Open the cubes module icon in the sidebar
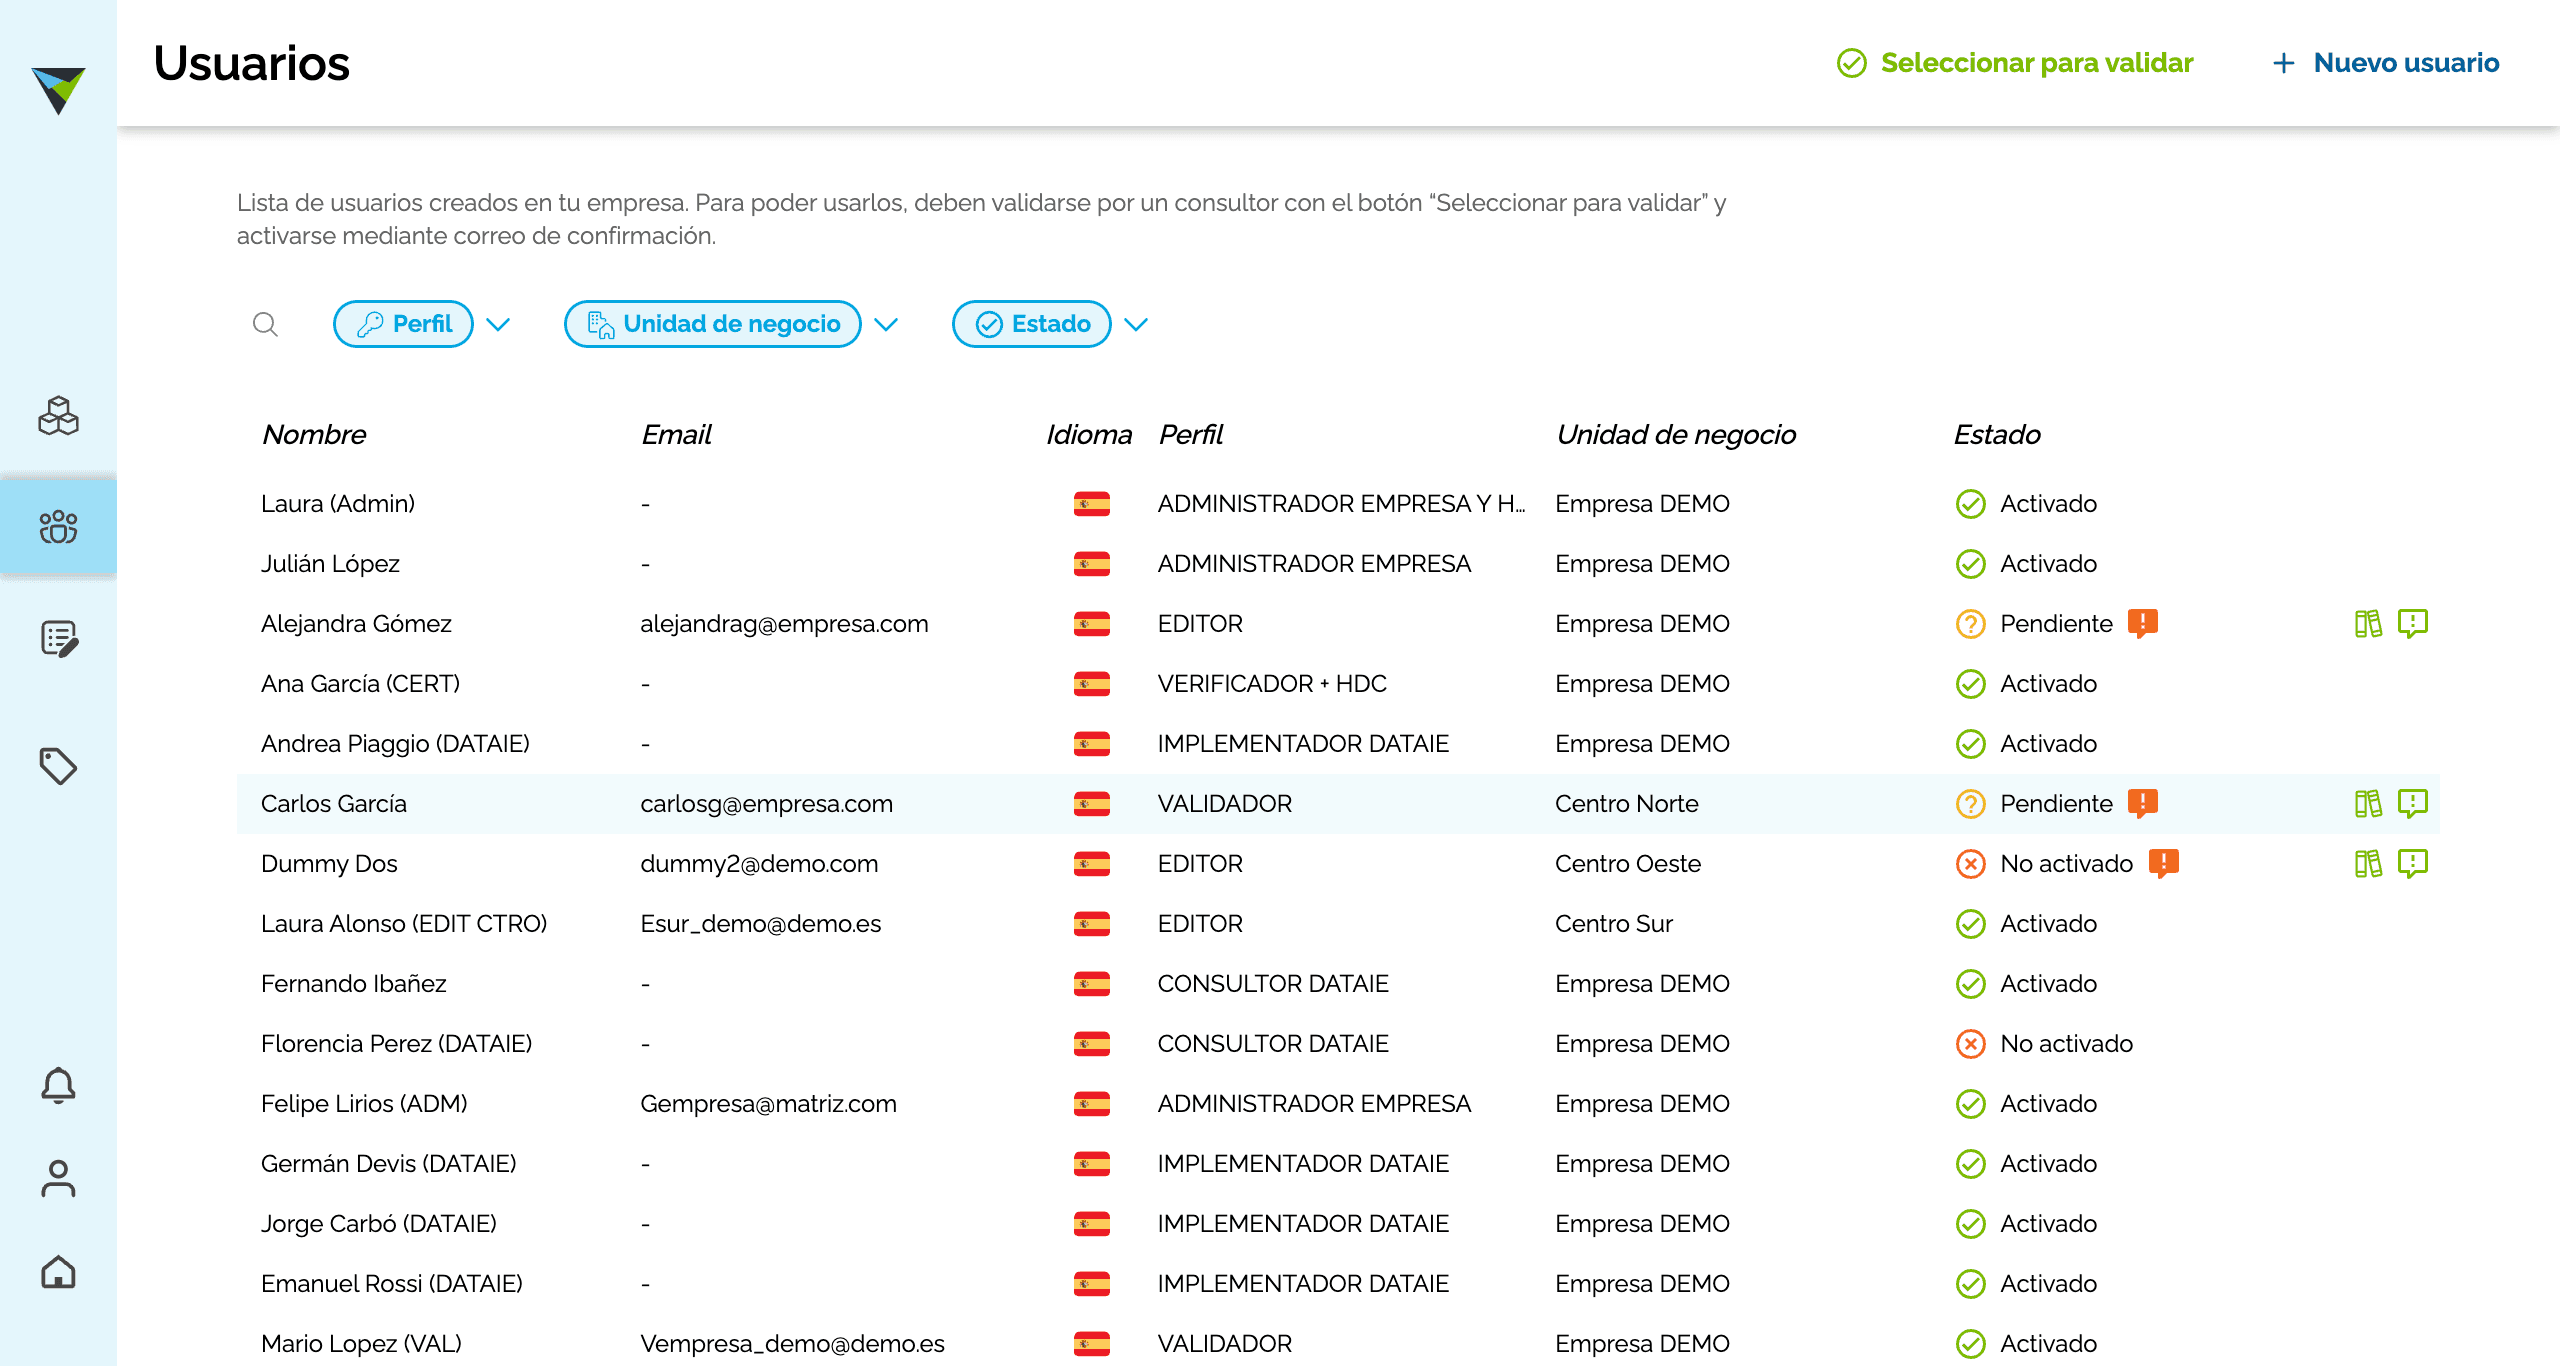2560x1366 pixels. pos(58,416)
